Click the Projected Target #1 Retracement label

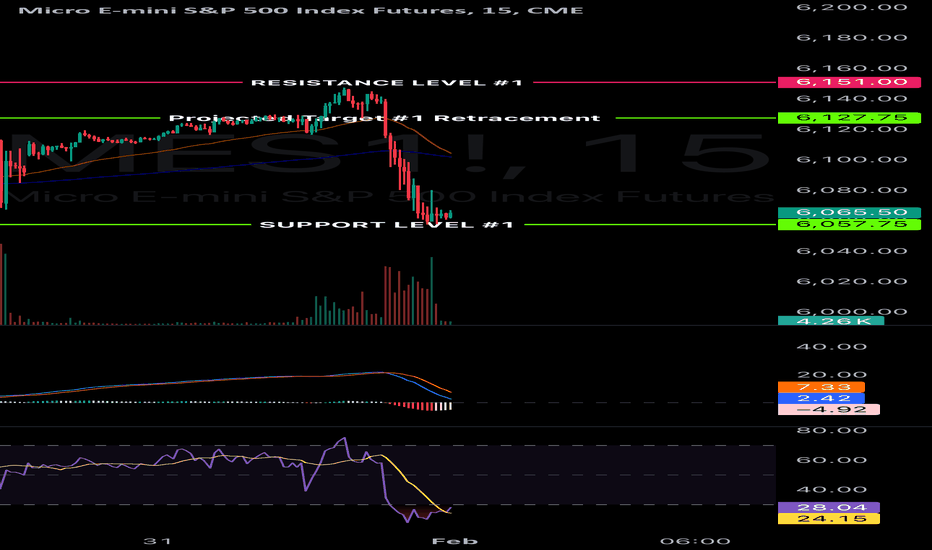point(385,118)
